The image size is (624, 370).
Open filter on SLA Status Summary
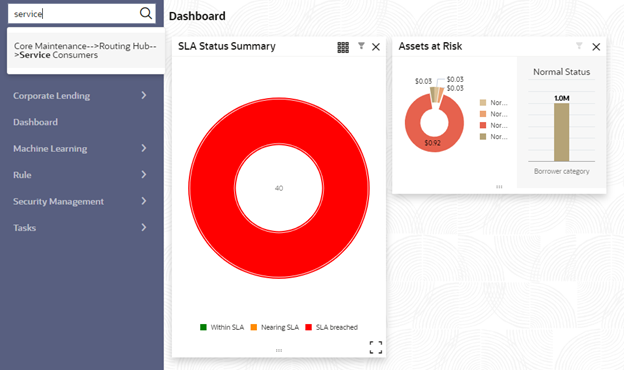pyautogui.click(x=361, y=46)
